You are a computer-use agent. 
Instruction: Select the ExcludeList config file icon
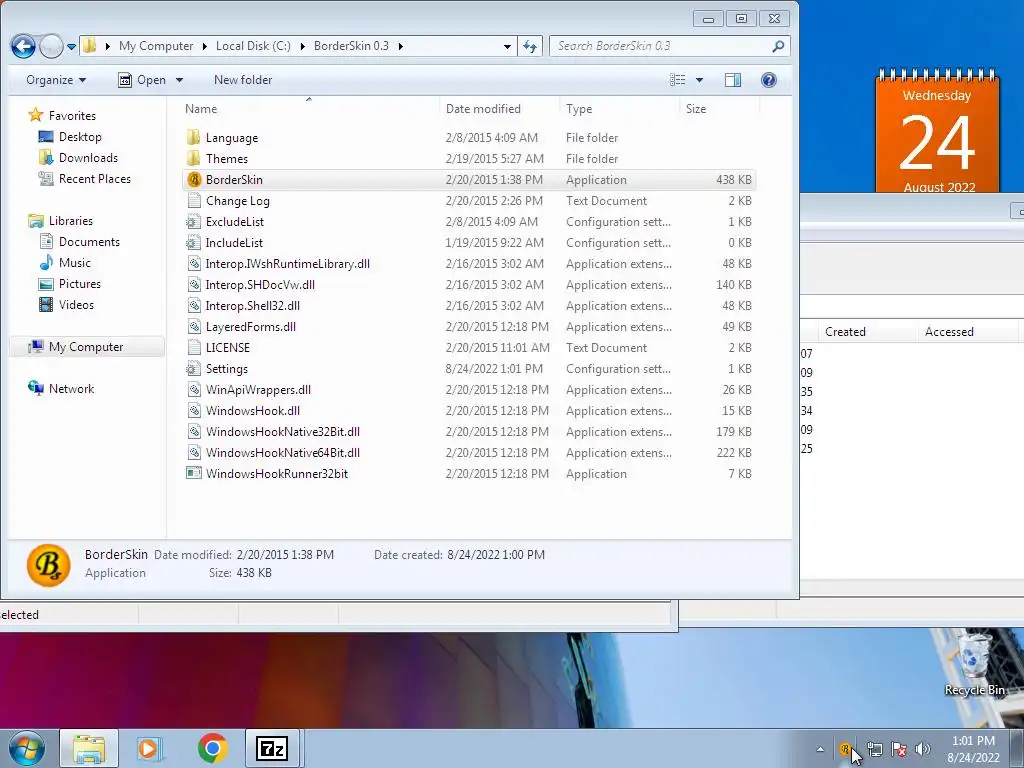[193, 221]
